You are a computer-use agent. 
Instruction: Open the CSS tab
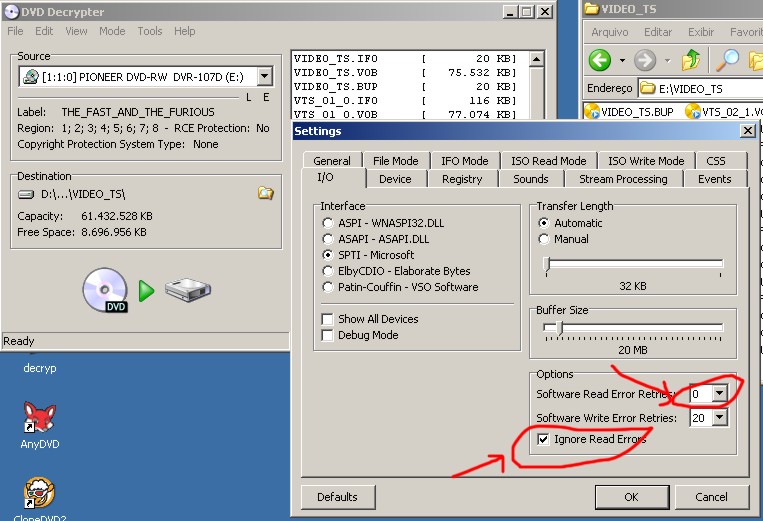716,161
